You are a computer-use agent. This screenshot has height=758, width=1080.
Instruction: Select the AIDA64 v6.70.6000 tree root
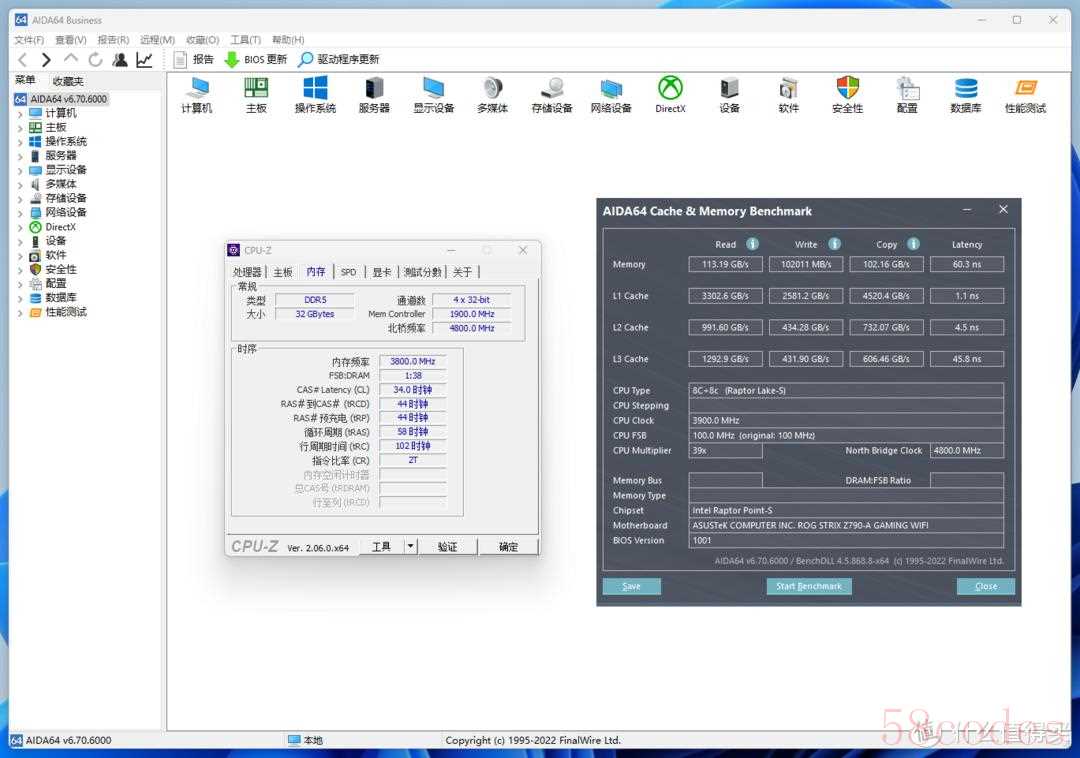pyautogui.click(x=61, y=99)
